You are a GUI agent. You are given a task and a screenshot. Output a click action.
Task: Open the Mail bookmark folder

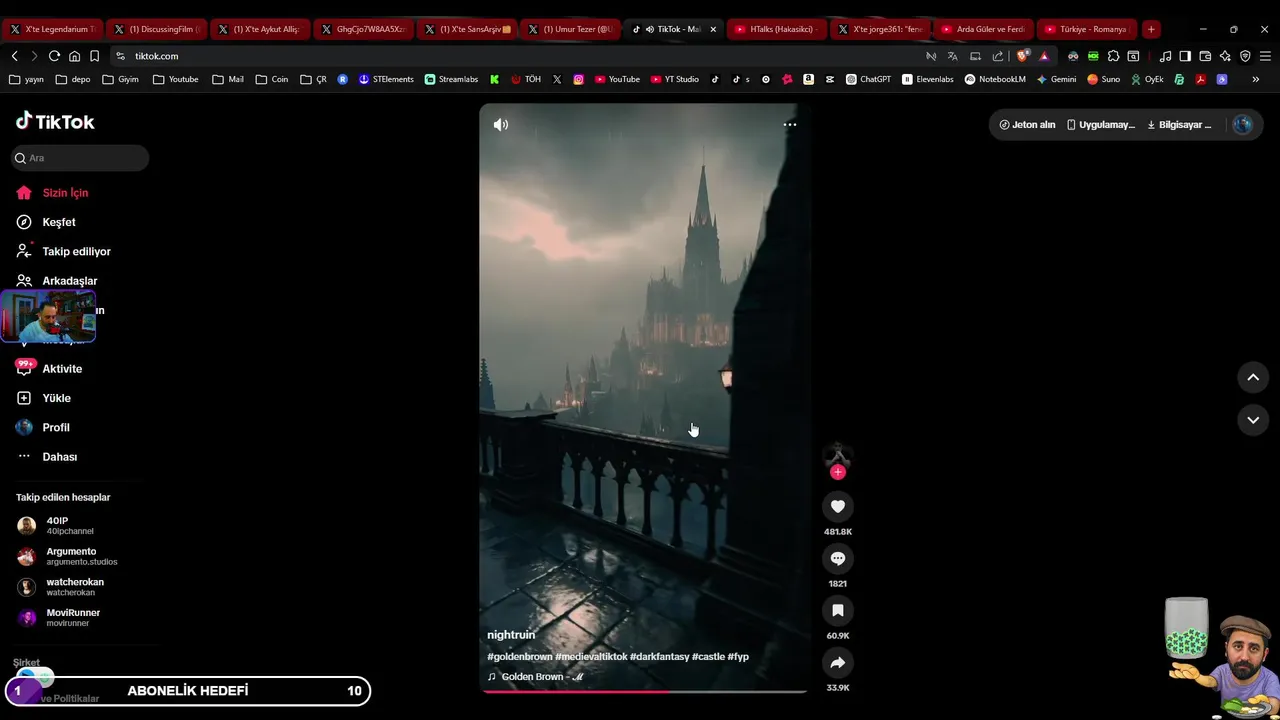coord(228,79)
